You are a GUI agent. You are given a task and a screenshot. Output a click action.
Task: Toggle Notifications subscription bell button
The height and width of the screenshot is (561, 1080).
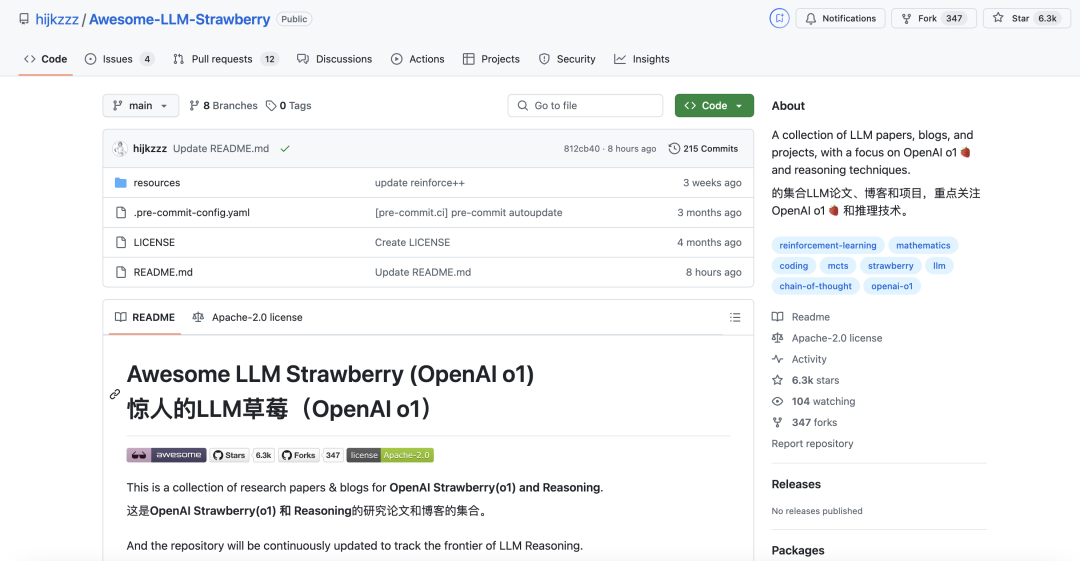click(x=840, y=18)
